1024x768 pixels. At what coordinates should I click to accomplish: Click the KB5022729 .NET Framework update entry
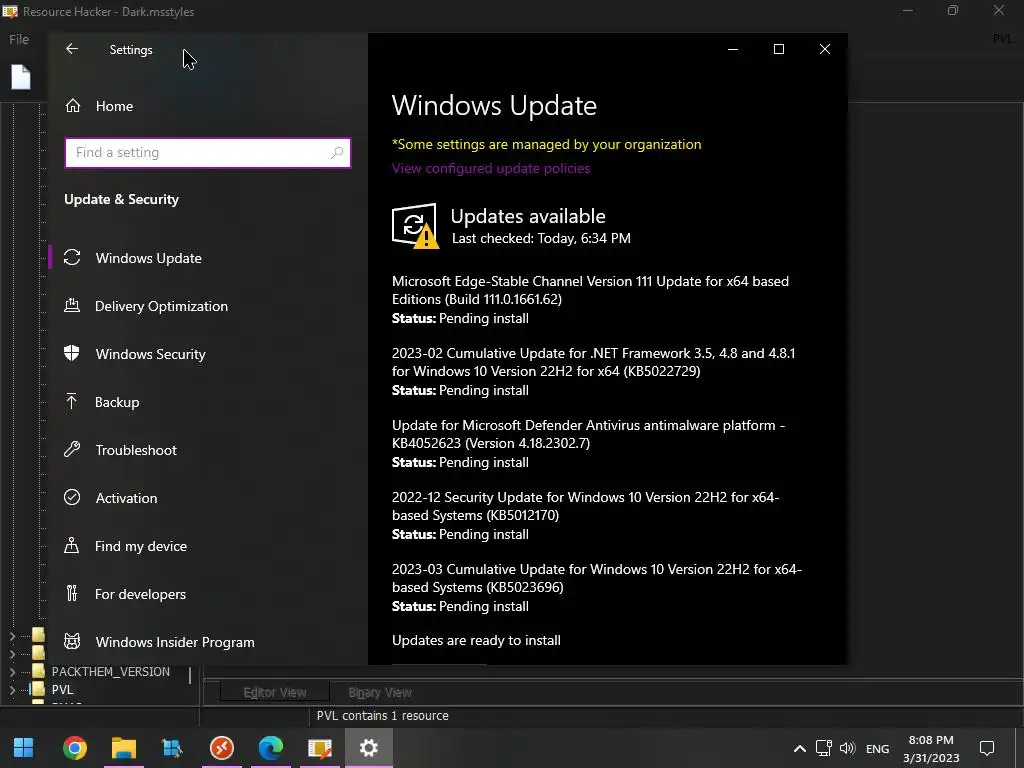[x=594, y=372]
